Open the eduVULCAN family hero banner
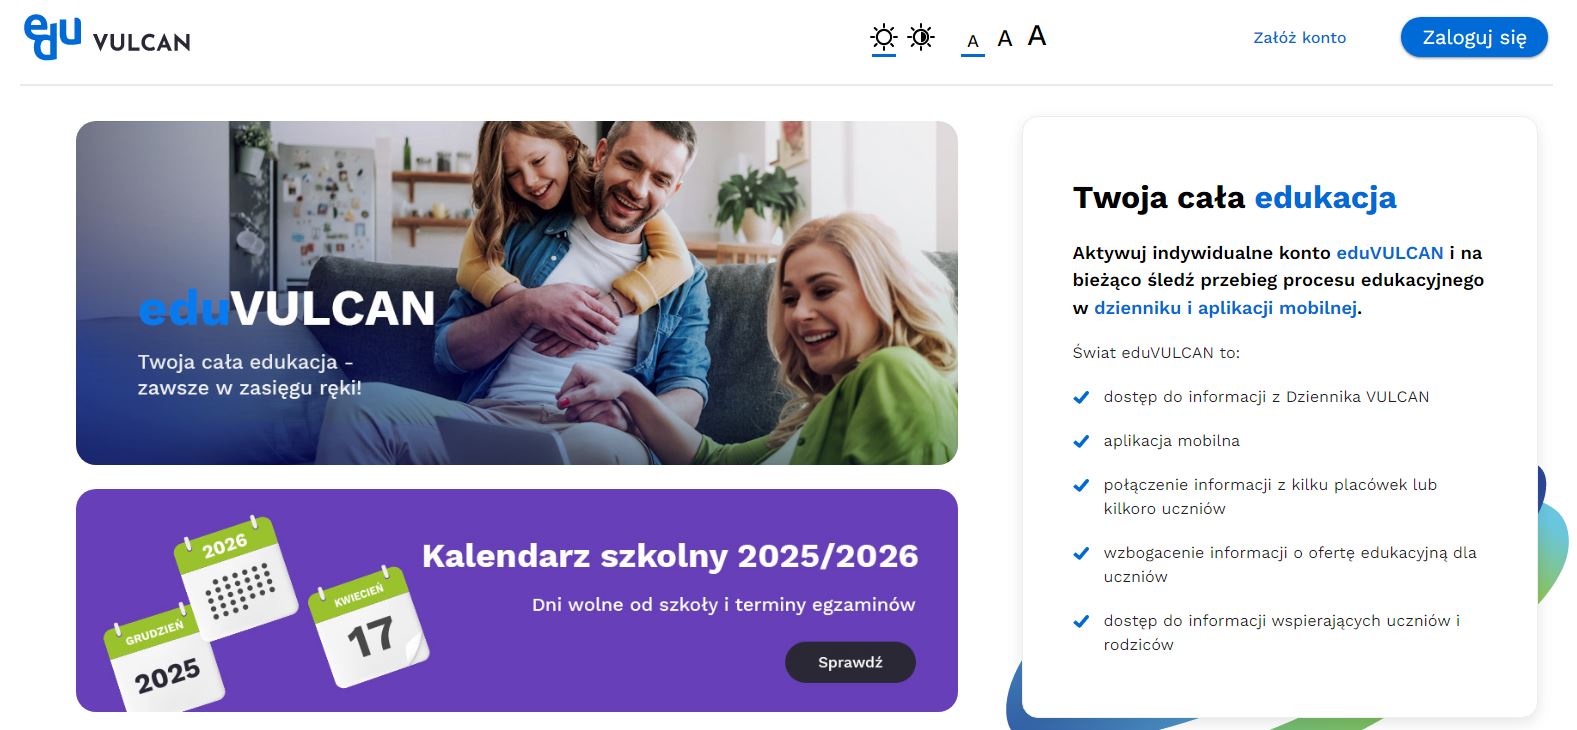The height and width of the screenshot is (730, 1577). pyautogui.click(x=516, y=292)
